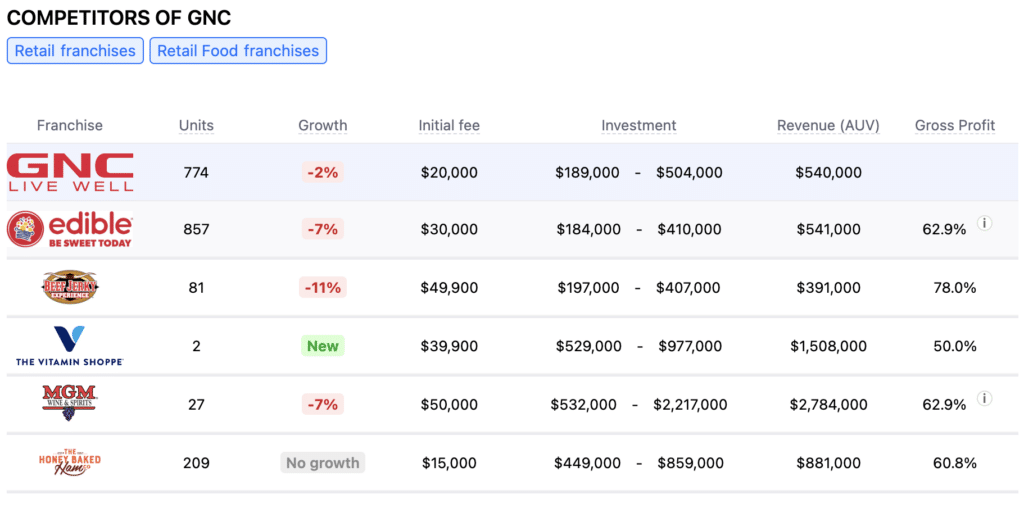Screen dimensions: 1024x508
Task: Click initial fee $39,900
Action: [x=449, y=346]
